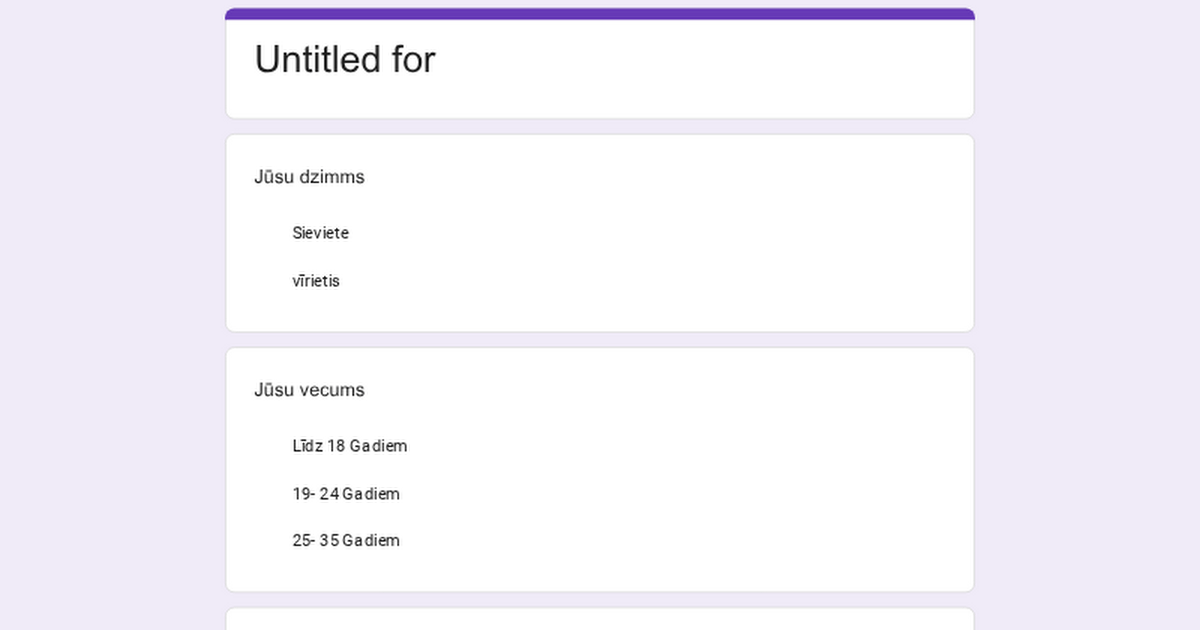Viewport: 1200px width, 630px height.
Task: Choose "vīrietis" as the gender
Action: click(316, 281)
